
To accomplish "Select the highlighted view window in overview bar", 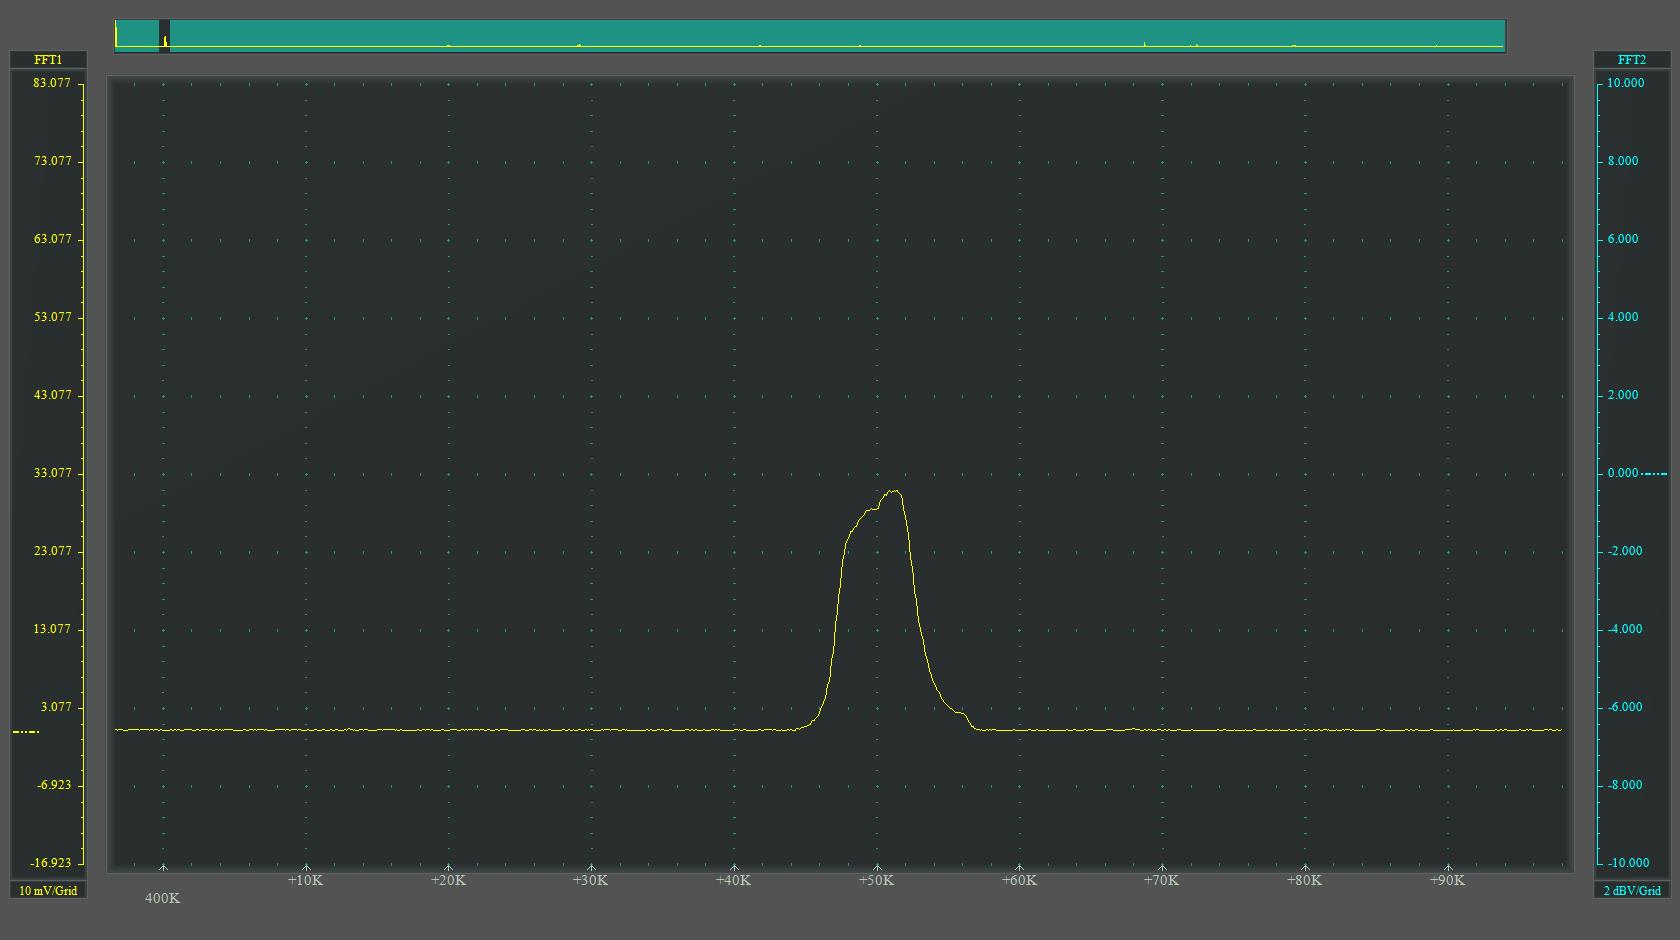I will 164,36.
